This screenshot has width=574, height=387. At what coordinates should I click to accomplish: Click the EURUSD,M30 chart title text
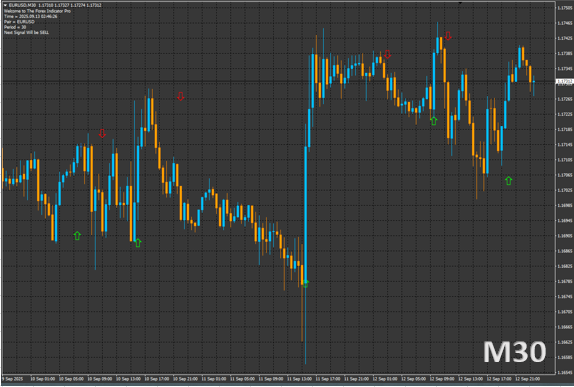tap(22, 5)
